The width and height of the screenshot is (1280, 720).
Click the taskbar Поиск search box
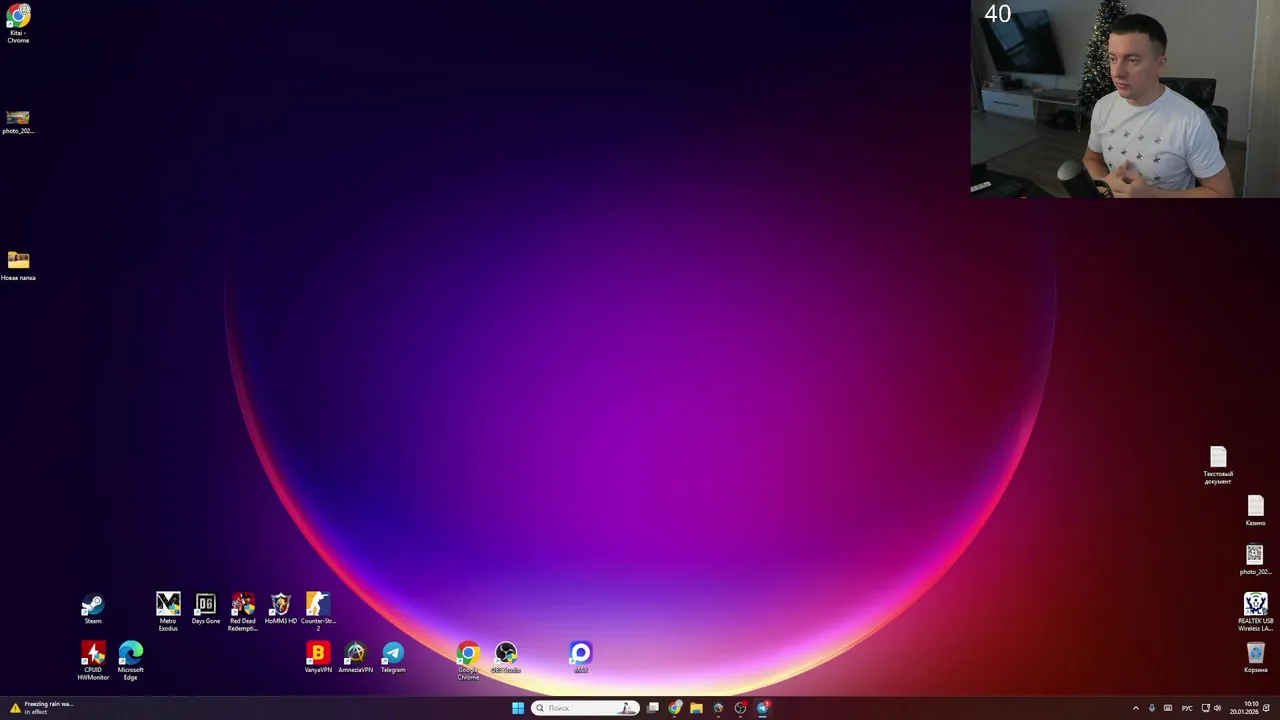[586, 708]
